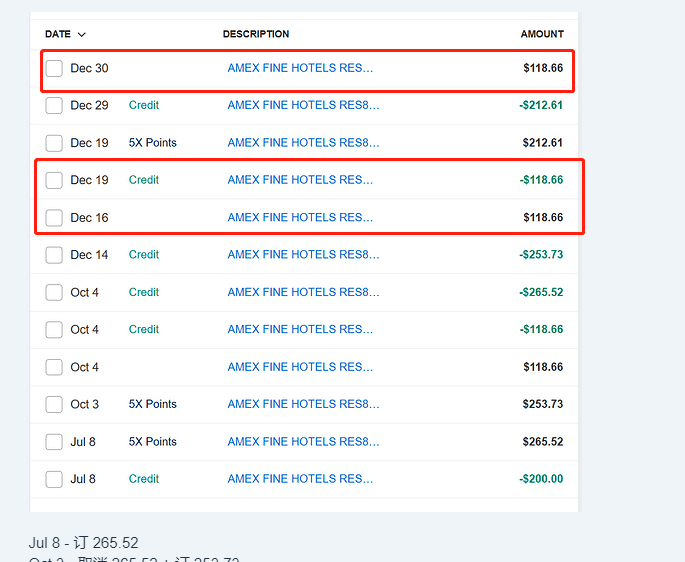
Task: Open the Dec 16 transaction description link
Action: tap(300, 218)
